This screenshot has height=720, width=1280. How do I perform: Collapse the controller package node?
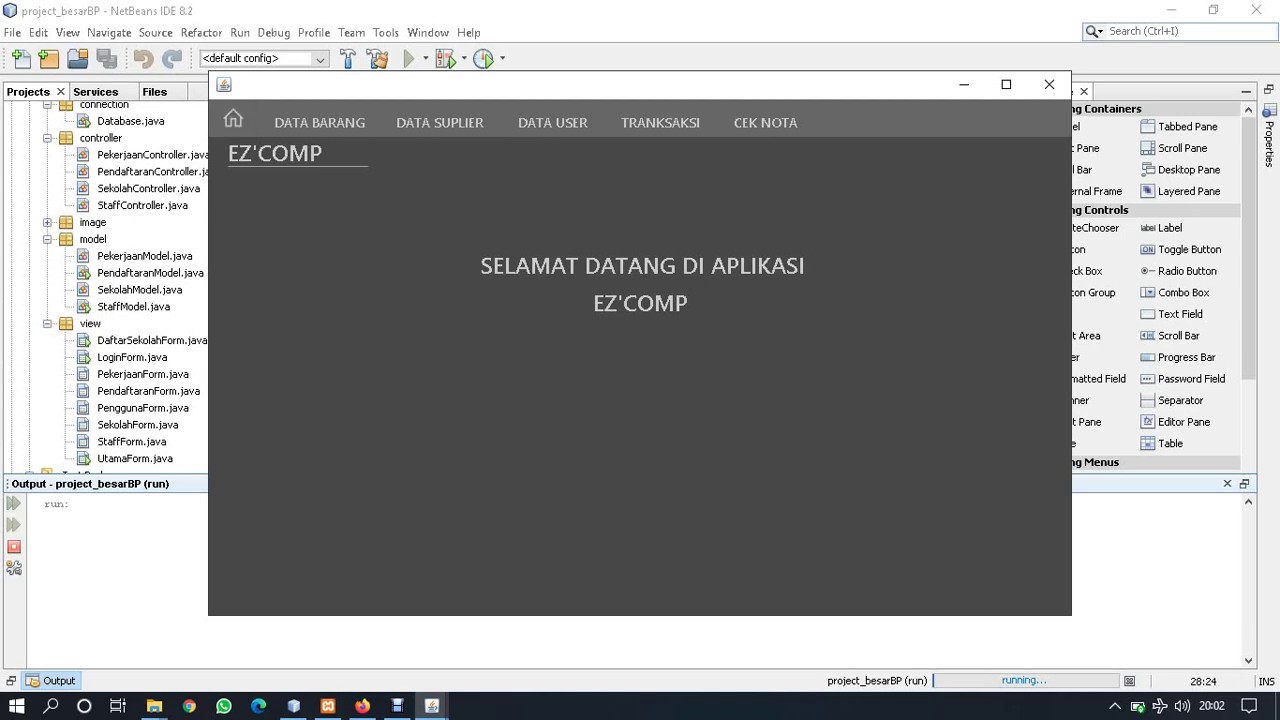coord(47,138)
